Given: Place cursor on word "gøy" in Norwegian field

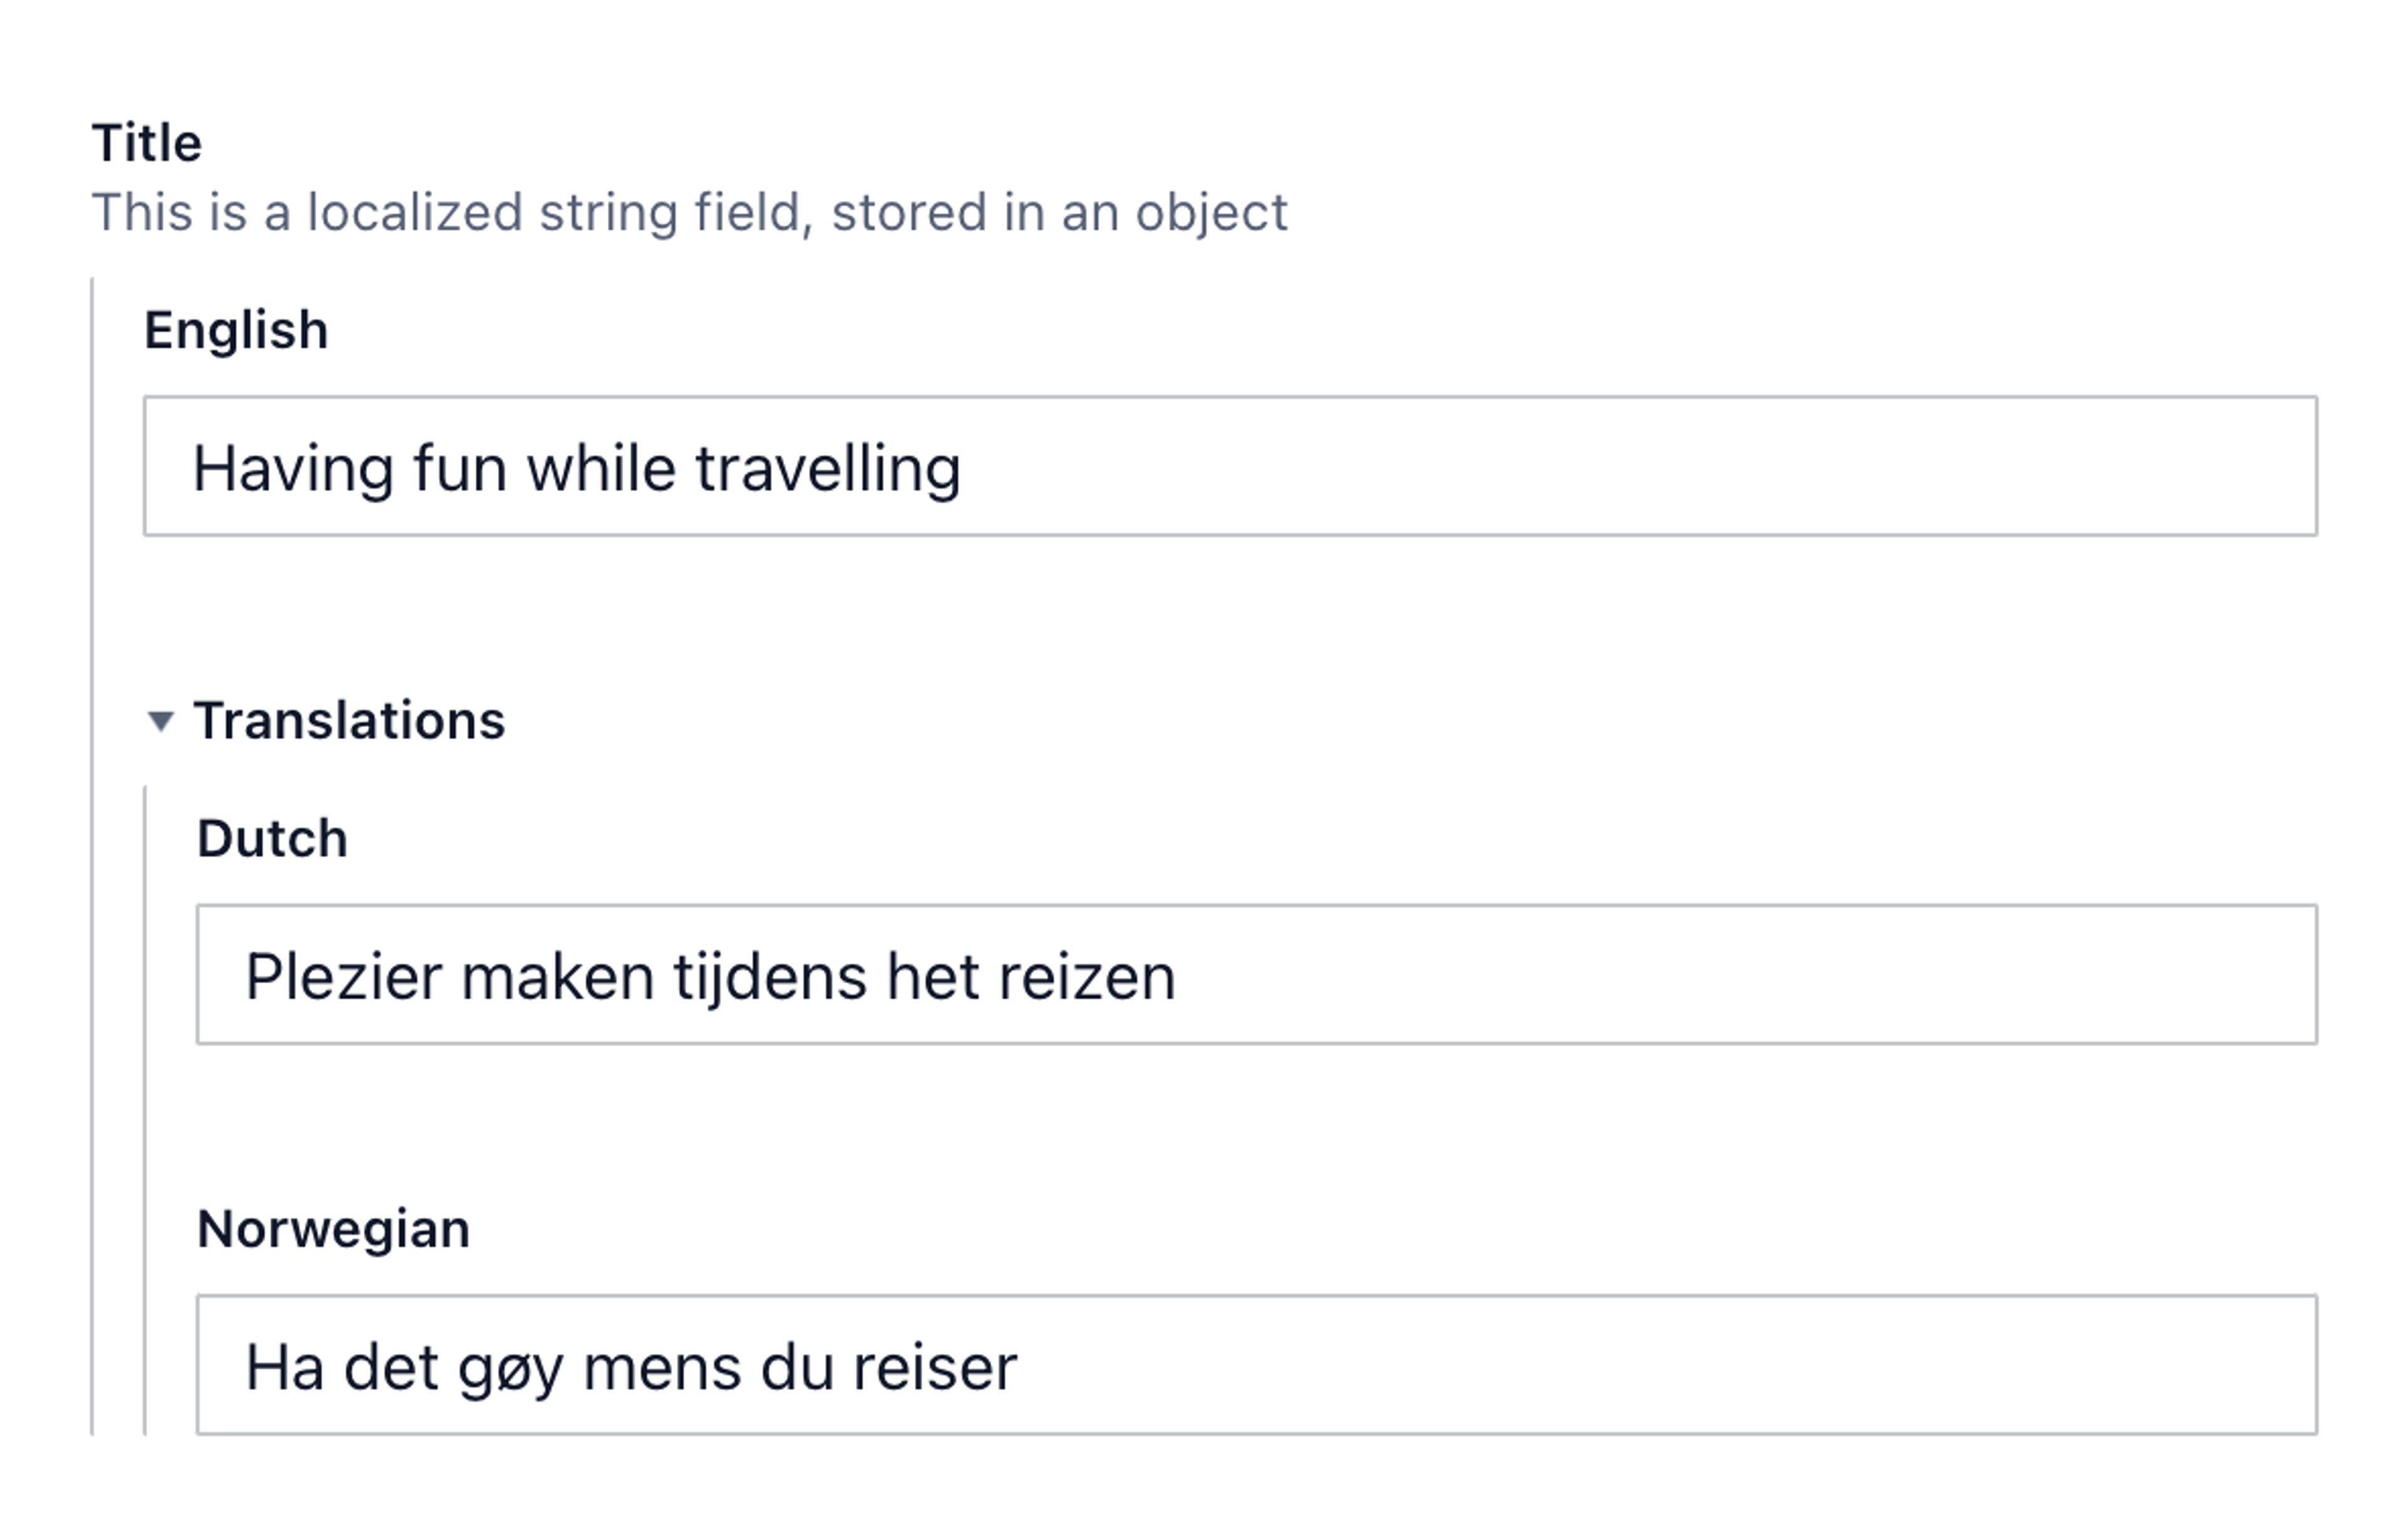Looking at the screenshot, I should [x=510, y=1368].
